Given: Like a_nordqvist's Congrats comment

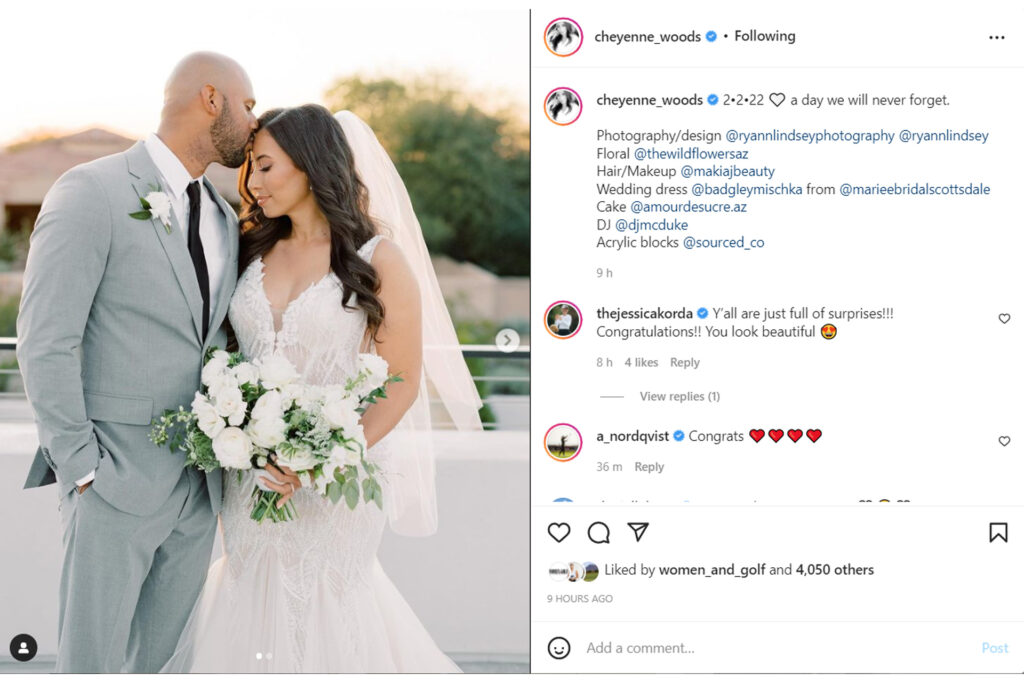Looking at the screenshot, I should coord(1004,441).
